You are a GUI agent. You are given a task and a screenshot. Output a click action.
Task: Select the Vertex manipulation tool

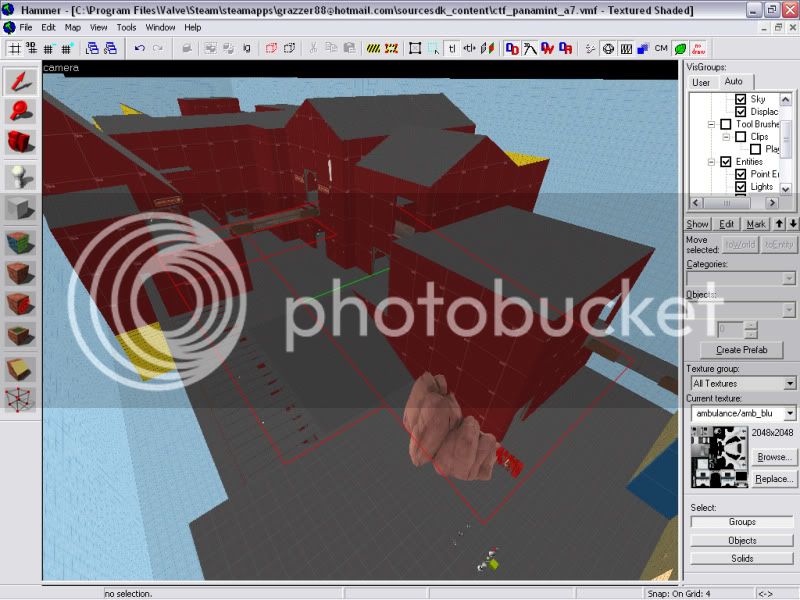click(x=20, y=400)
